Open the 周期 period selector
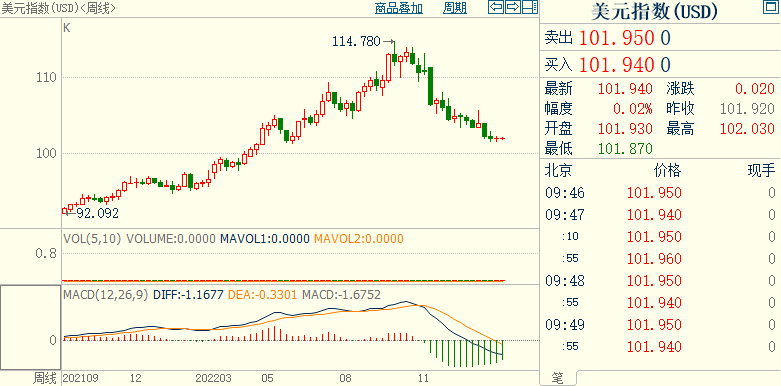Screen dimensions: 781x386 455,8
